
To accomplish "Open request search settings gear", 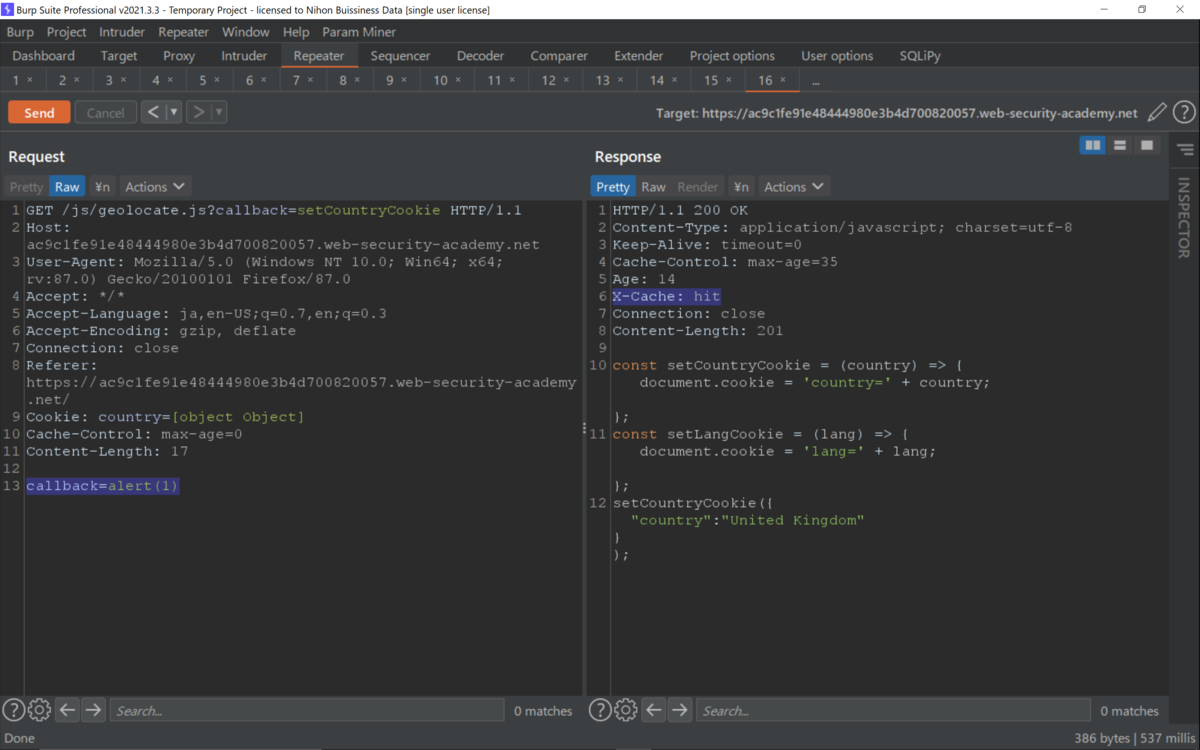I will 39,710.
